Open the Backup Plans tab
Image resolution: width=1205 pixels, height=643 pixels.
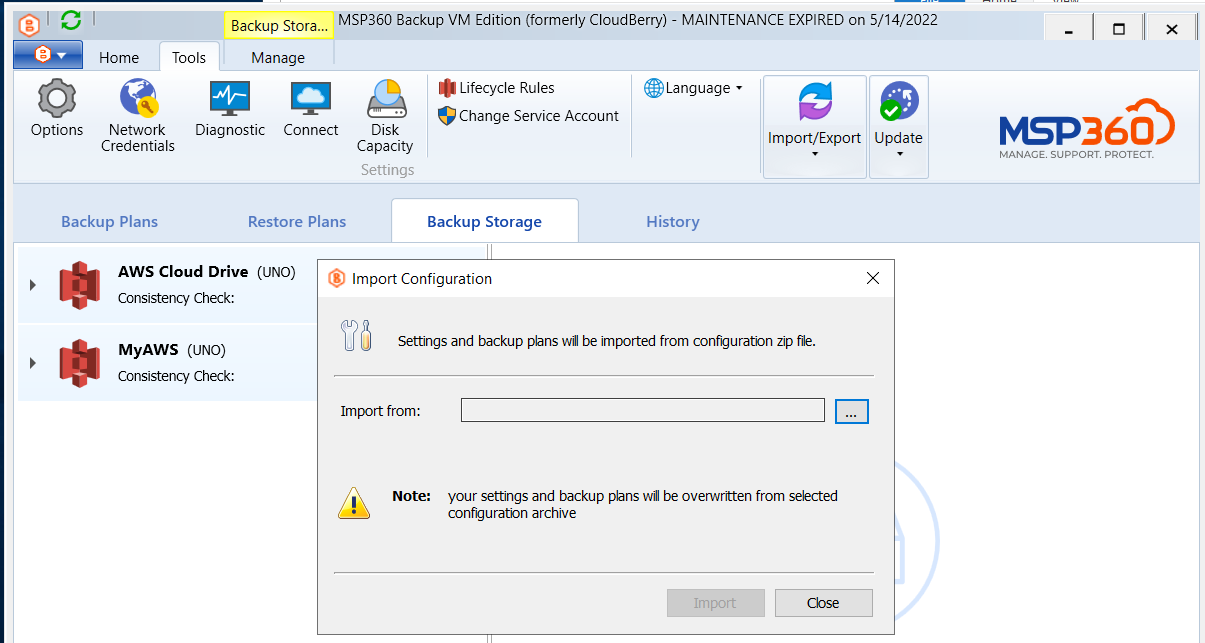[x=110, y=221]
